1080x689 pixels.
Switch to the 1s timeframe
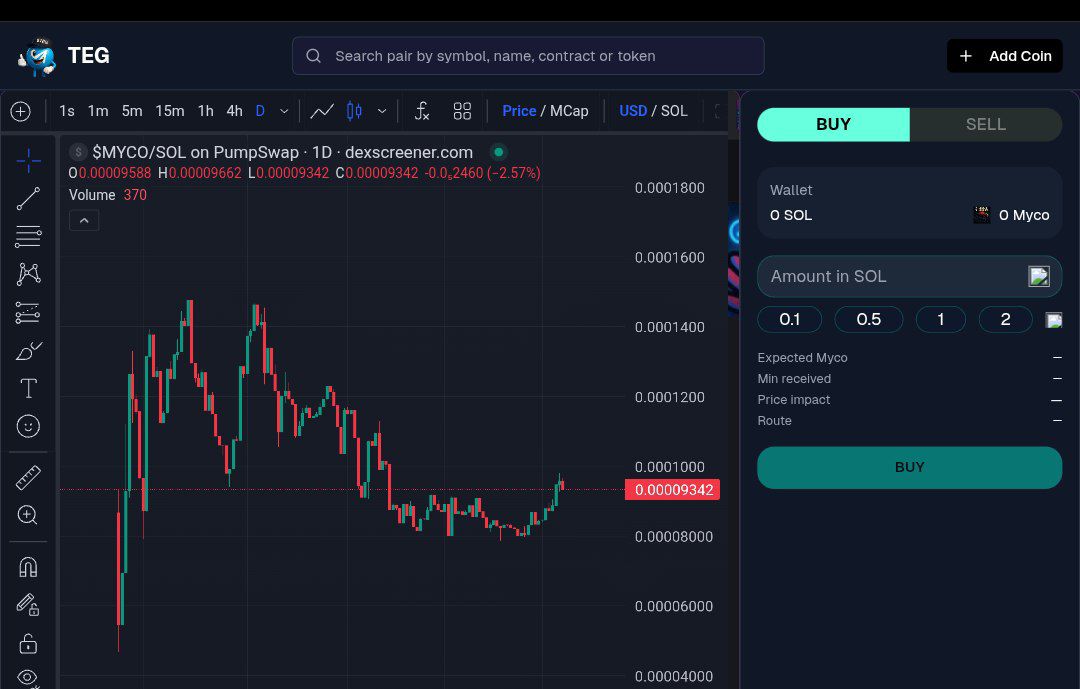coord(67,111)
